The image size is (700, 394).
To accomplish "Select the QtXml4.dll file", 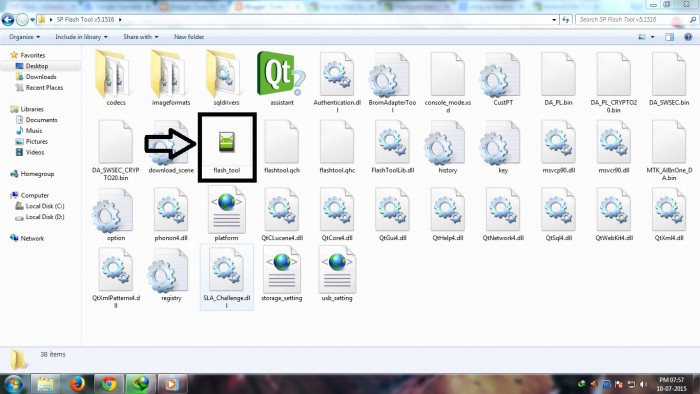I will (669, 215).
